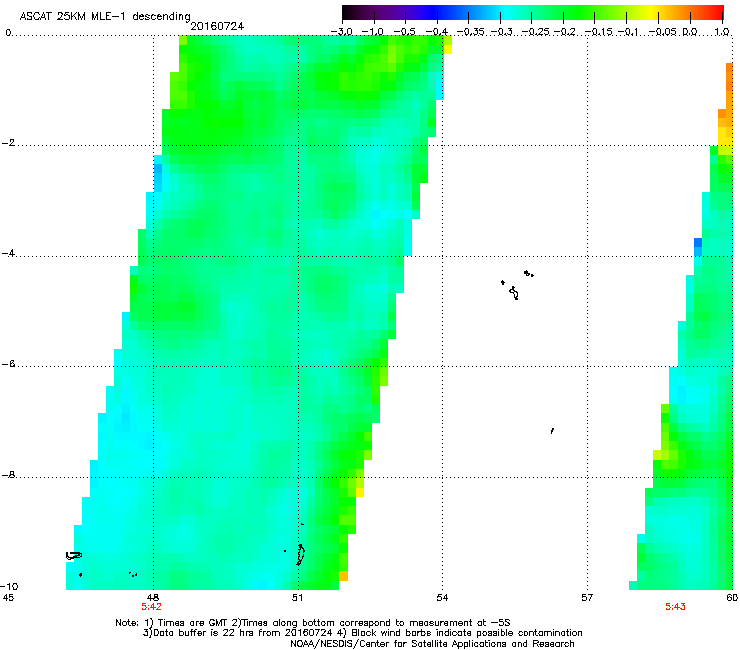Click the red time stamp '5:42'

coord(151,607)
